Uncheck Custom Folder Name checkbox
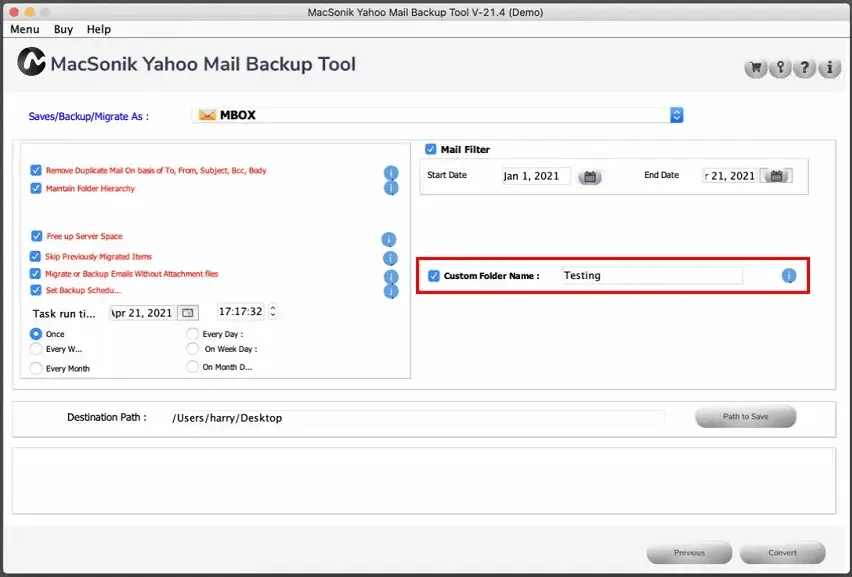Image resolution: width=852 pixels, height=577 pixels. 434,275
